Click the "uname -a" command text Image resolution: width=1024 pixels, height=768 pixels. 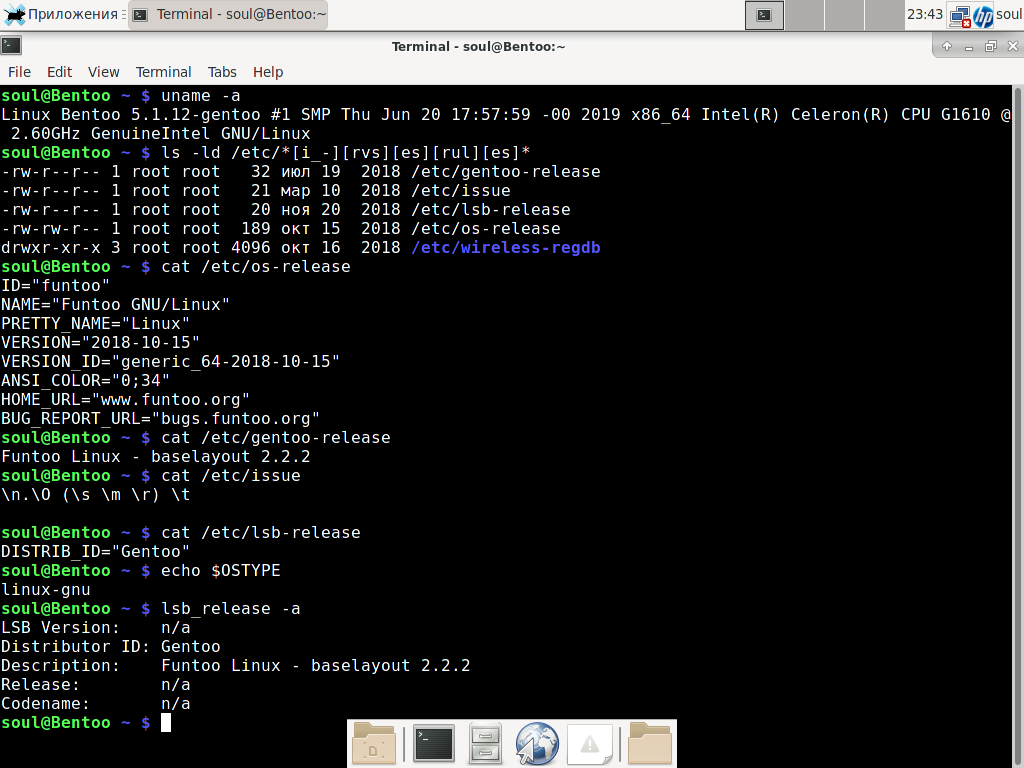[x=200, y=95]
